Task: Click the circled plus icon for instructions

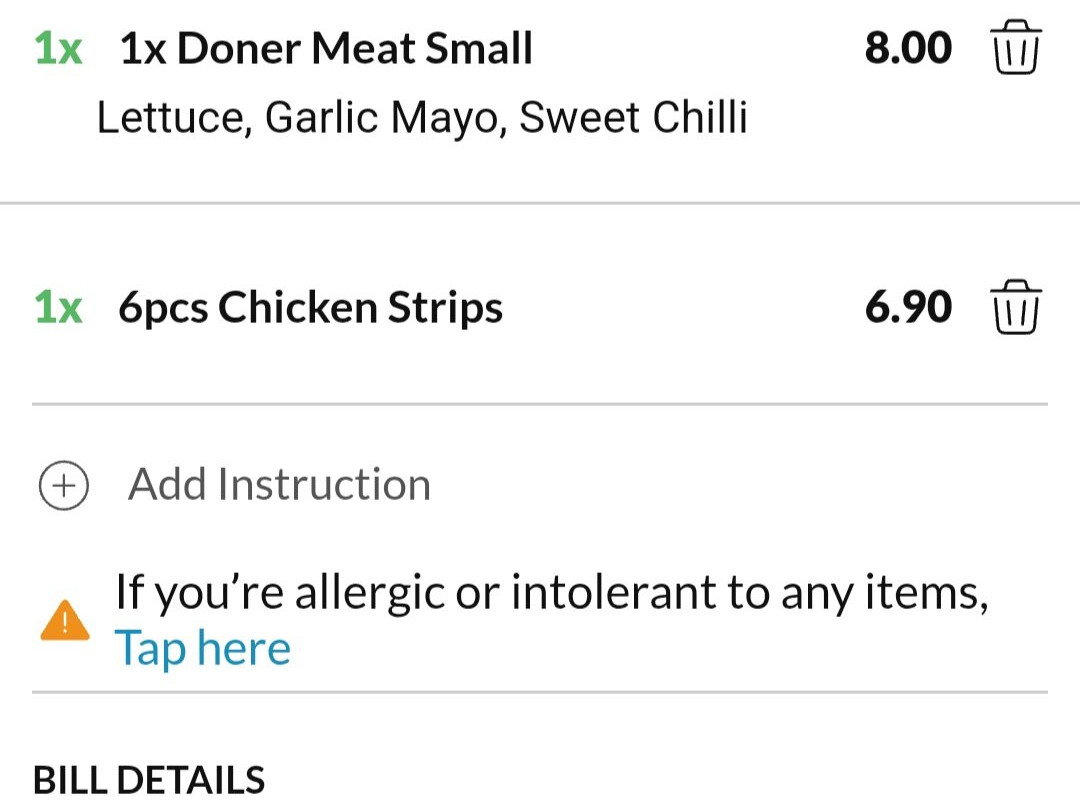Action: [63, 485]
